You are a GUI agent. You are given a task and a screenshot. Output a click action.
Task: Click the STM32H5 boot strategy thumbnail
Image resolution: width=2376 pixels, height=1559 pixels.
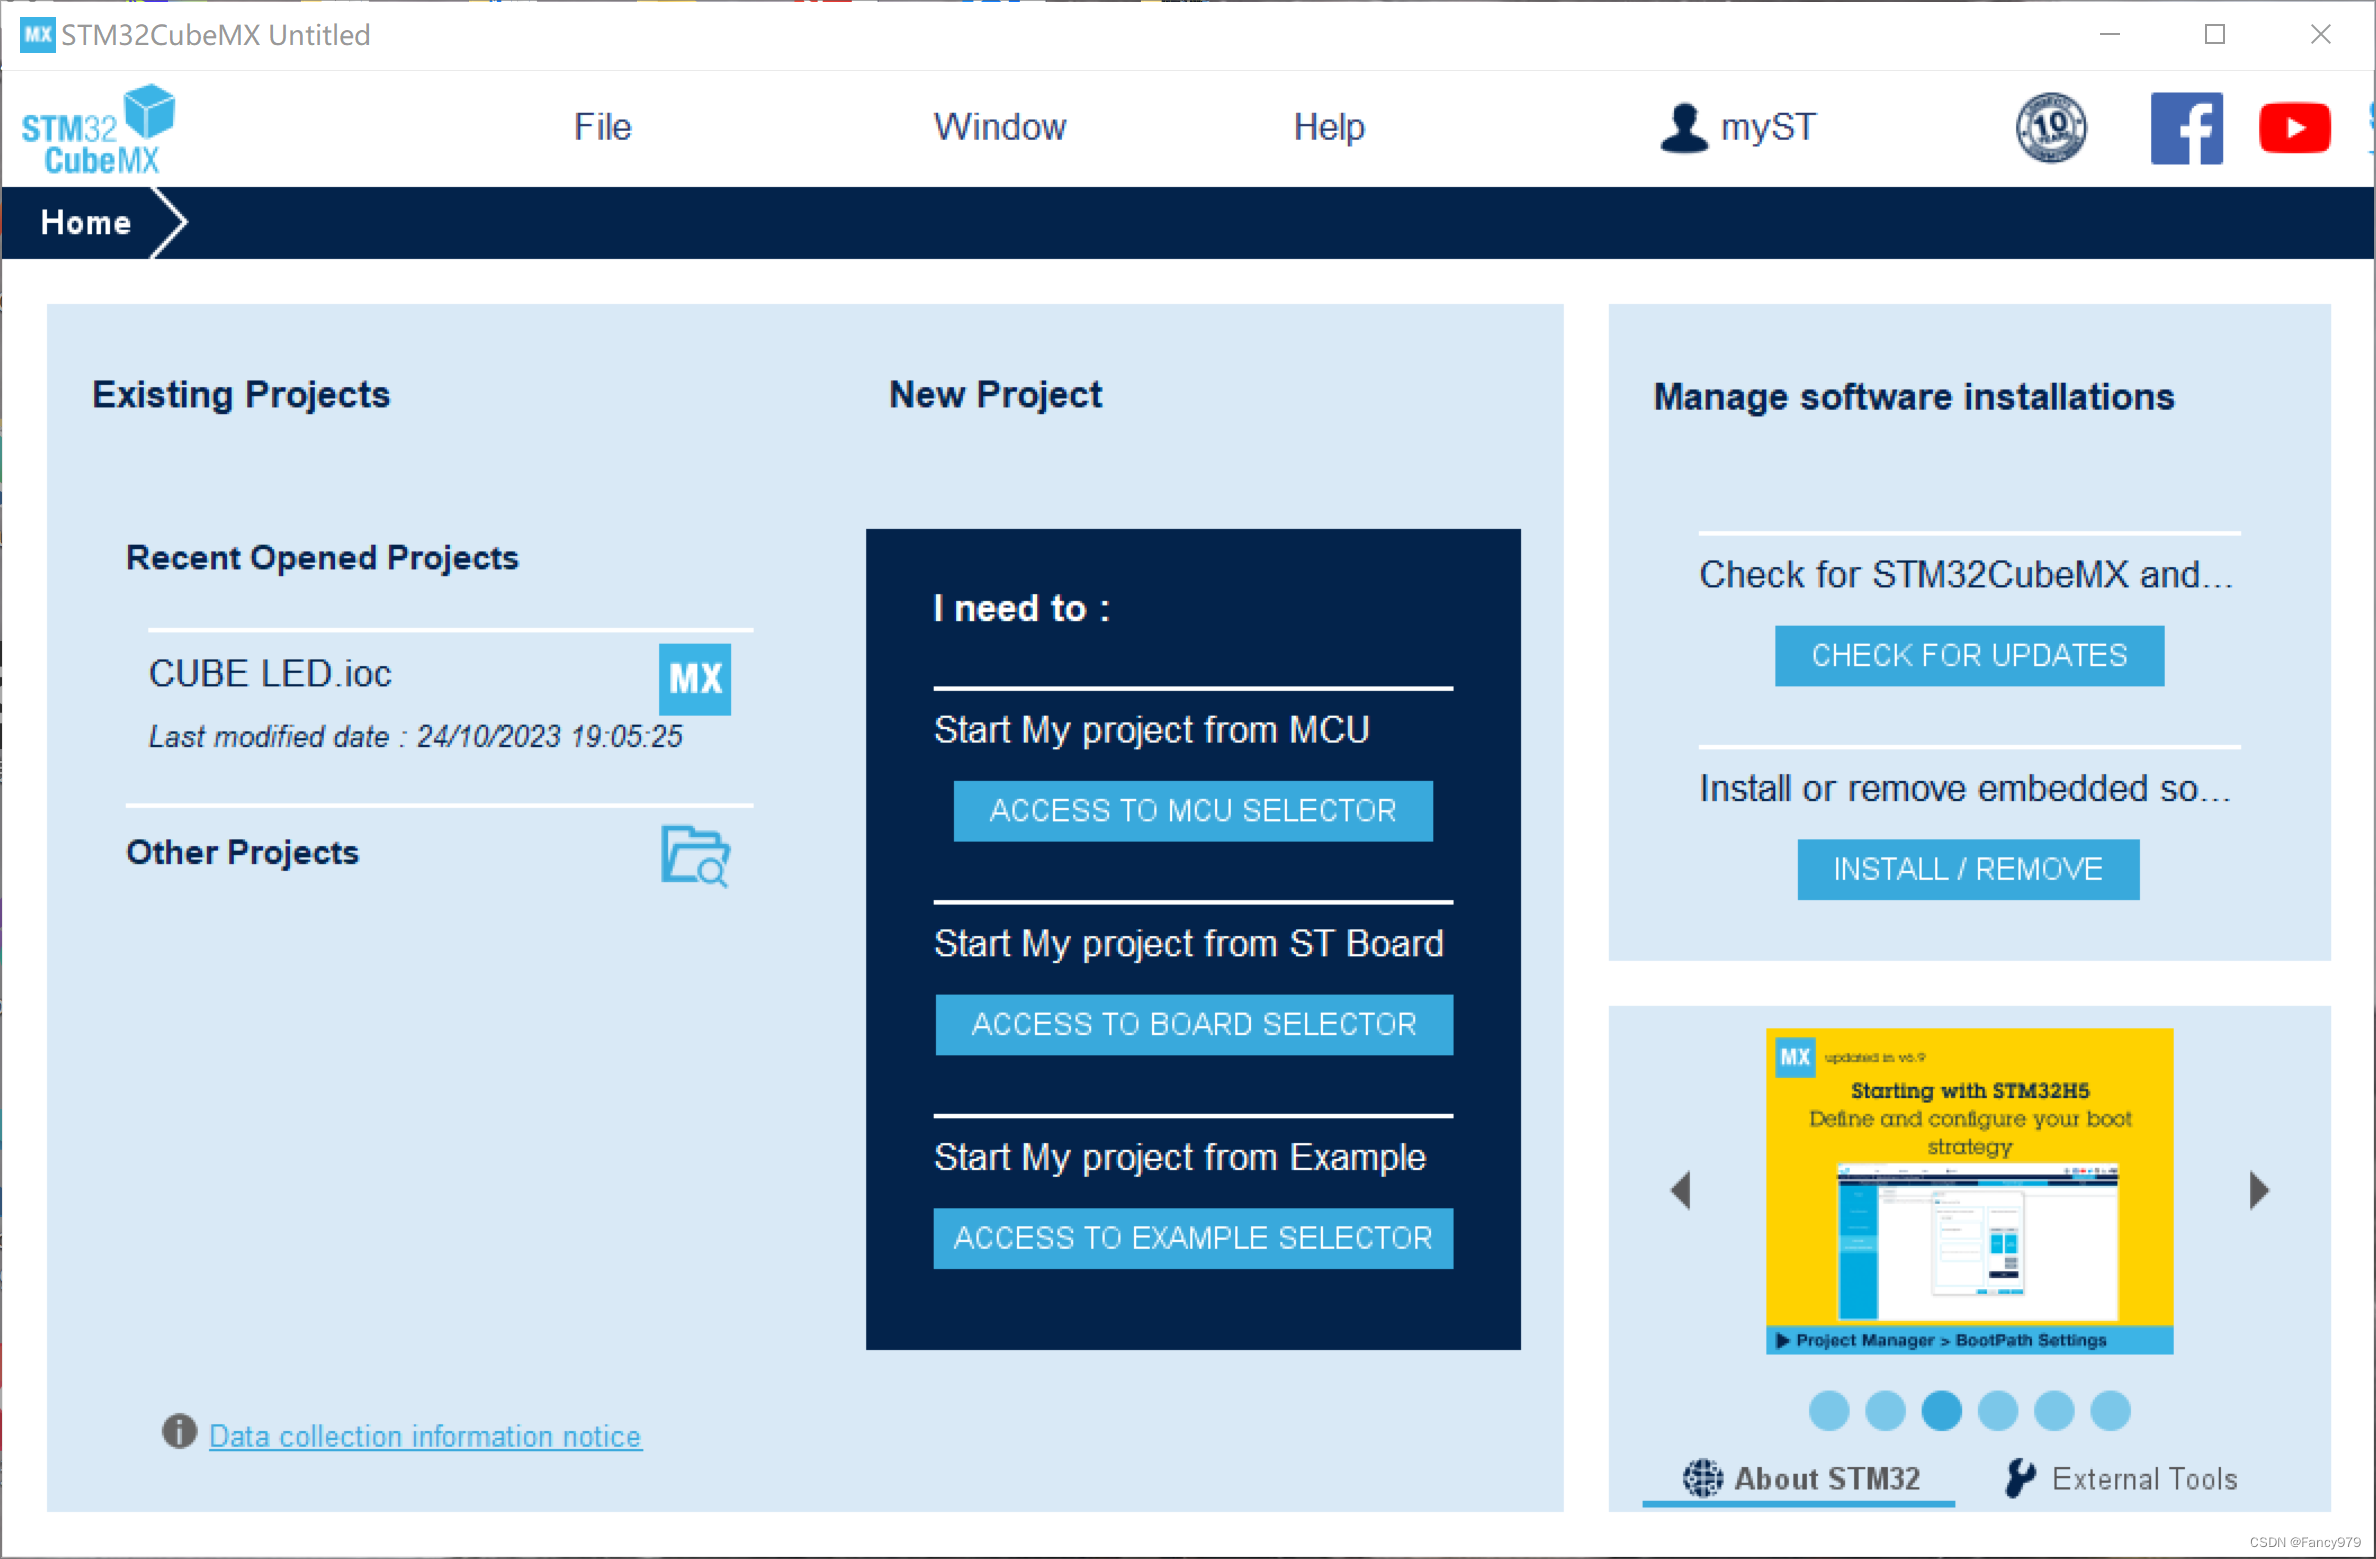[1968, 1190]
